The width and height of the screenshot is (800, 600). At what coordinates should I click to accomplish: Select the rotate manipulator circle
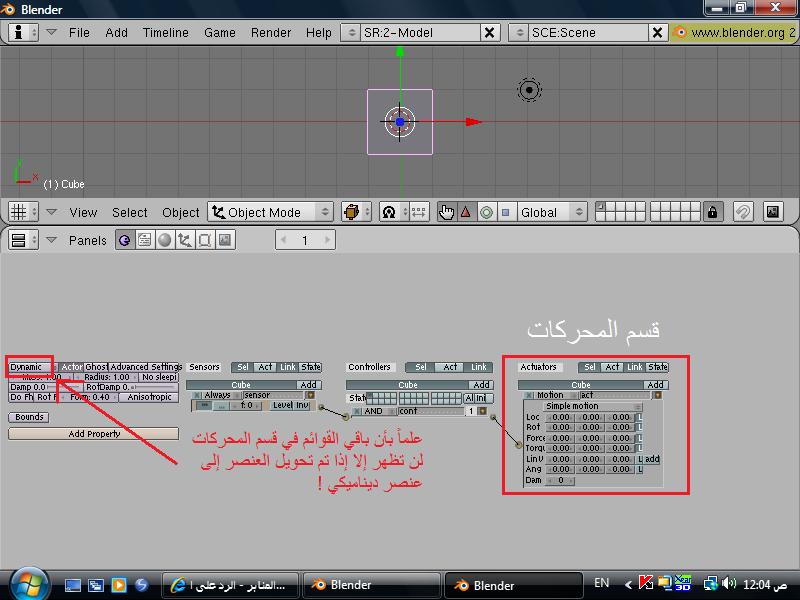[x=486, y=212]
